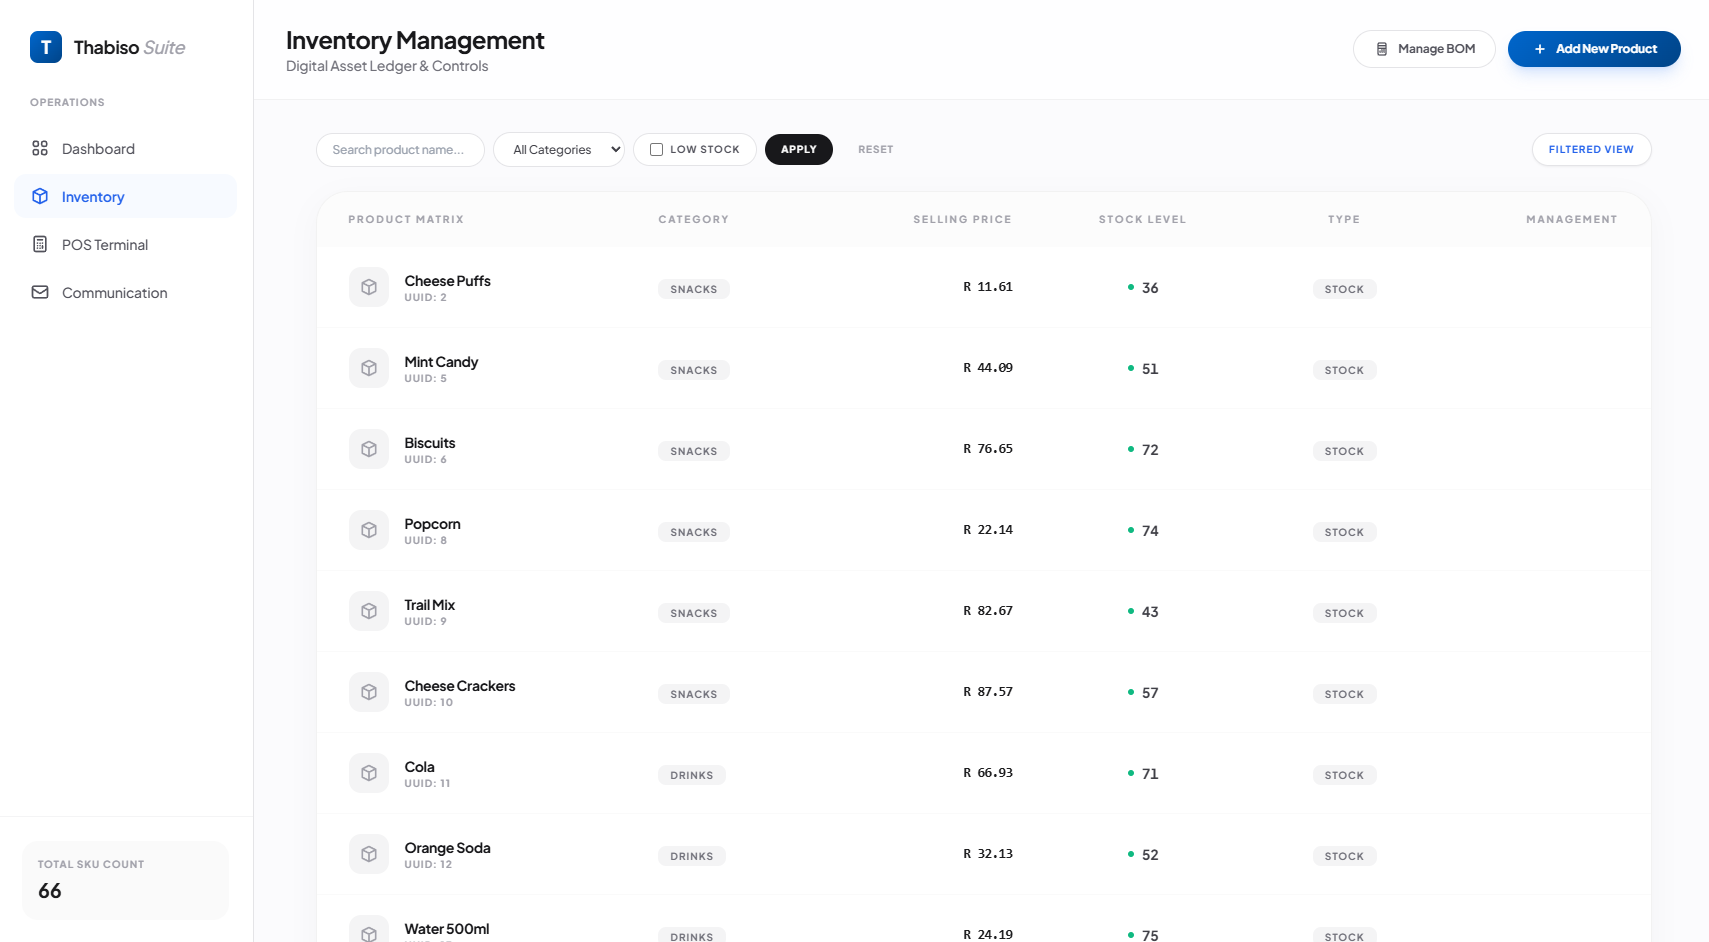Click the green stock indicator dot for Biscuits

pos(1129,450)
